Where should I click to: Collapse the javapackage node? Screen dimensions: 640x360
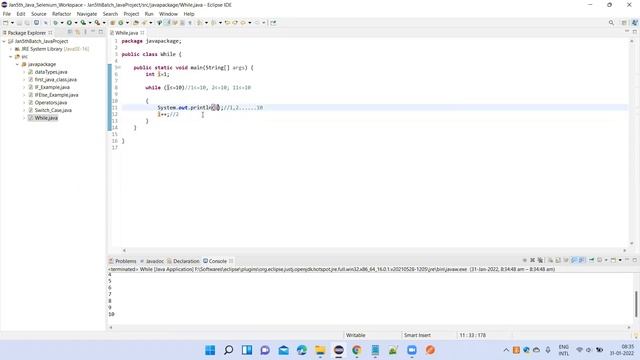coord(18,64)
